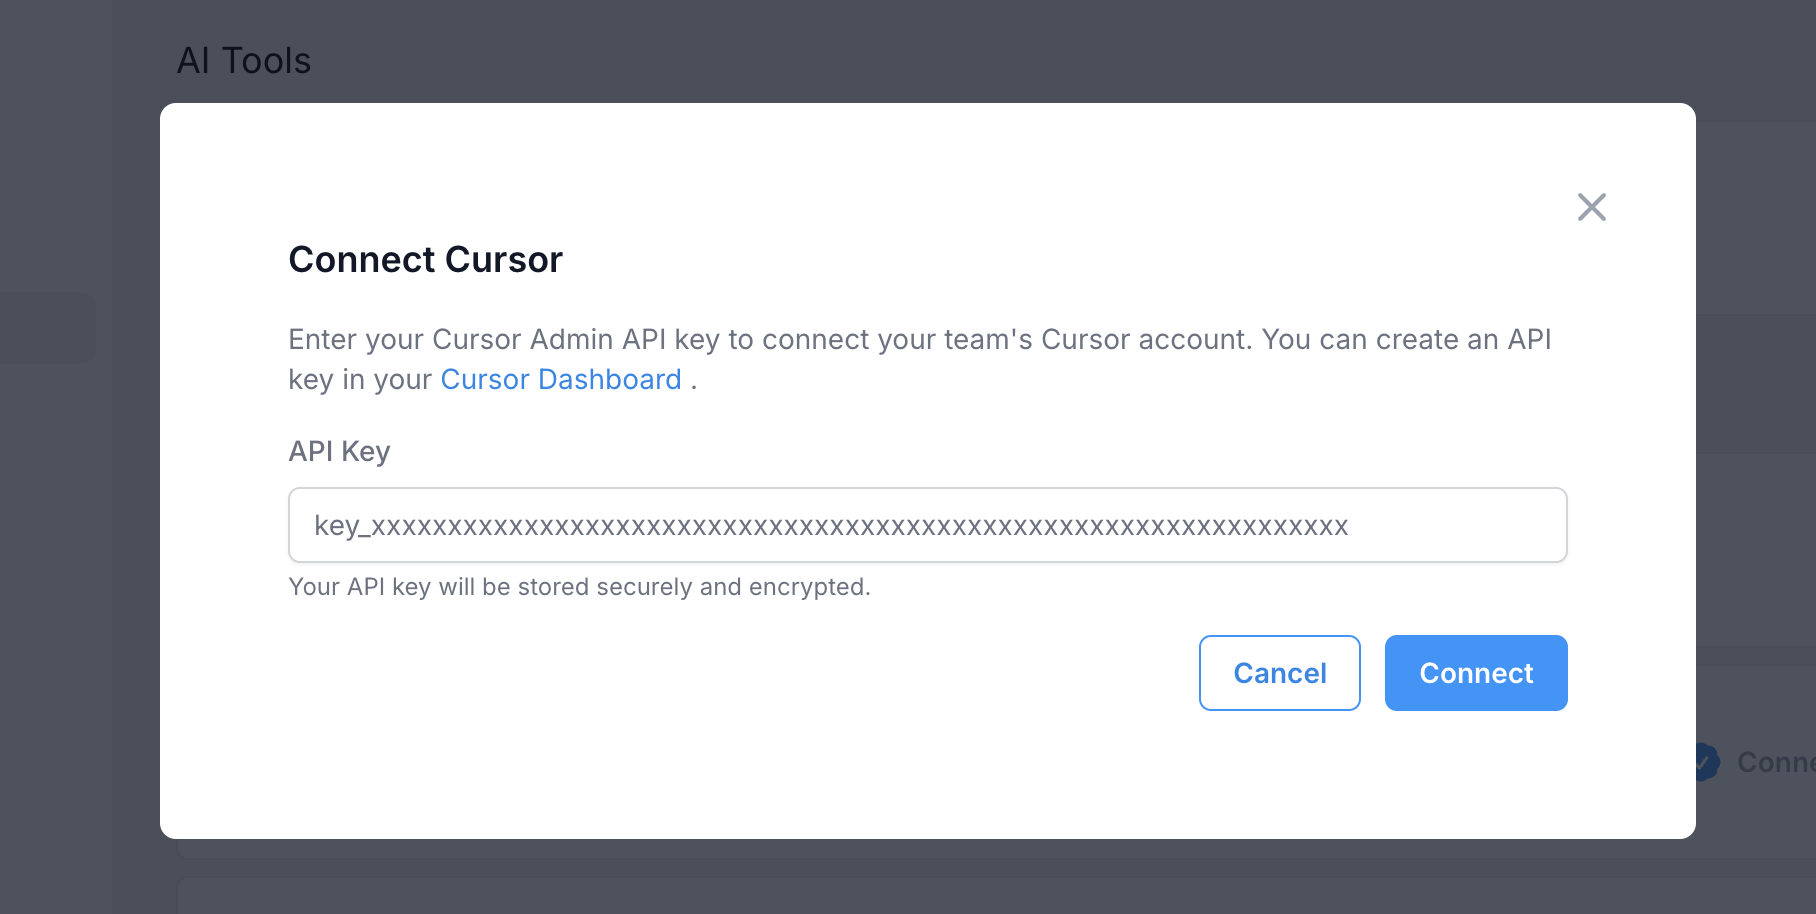Viewport: 1816px width, 914px height.
Task: Click the blue Connect button to submit
Action: point(1475,673)
